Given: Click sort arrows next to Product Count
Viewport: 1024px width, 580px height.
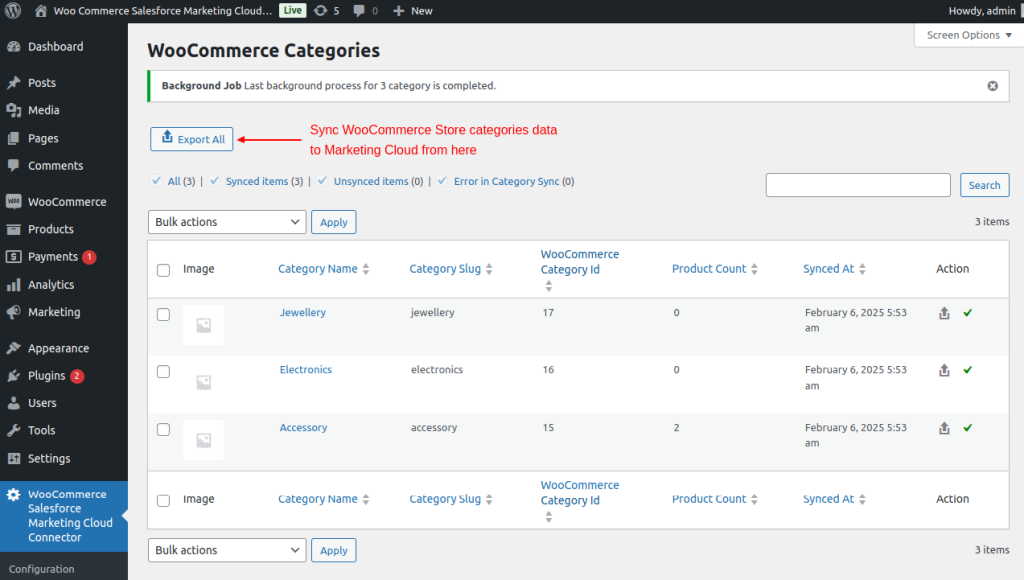Looking at the screenshot, I should click(754, 269).
